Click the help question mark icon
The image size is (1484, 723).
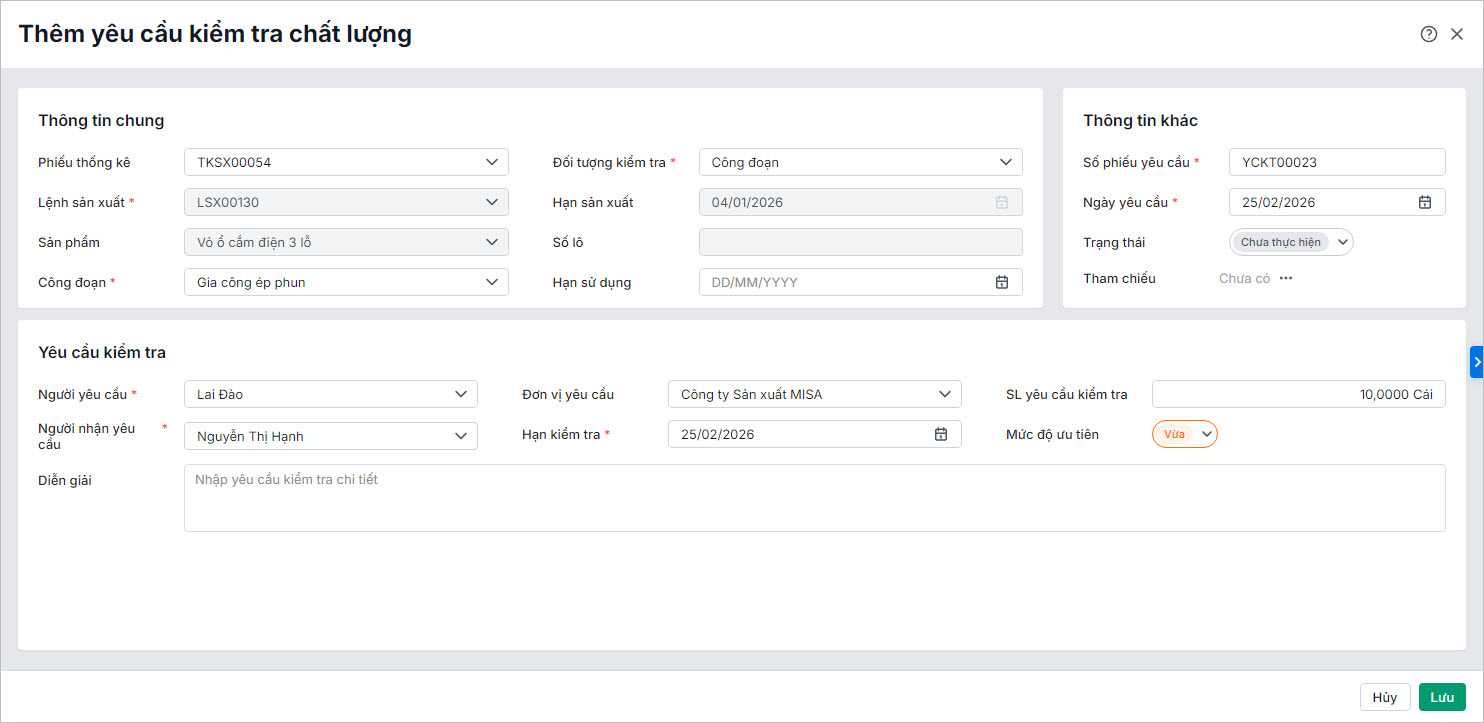(x=1428, y=34)
